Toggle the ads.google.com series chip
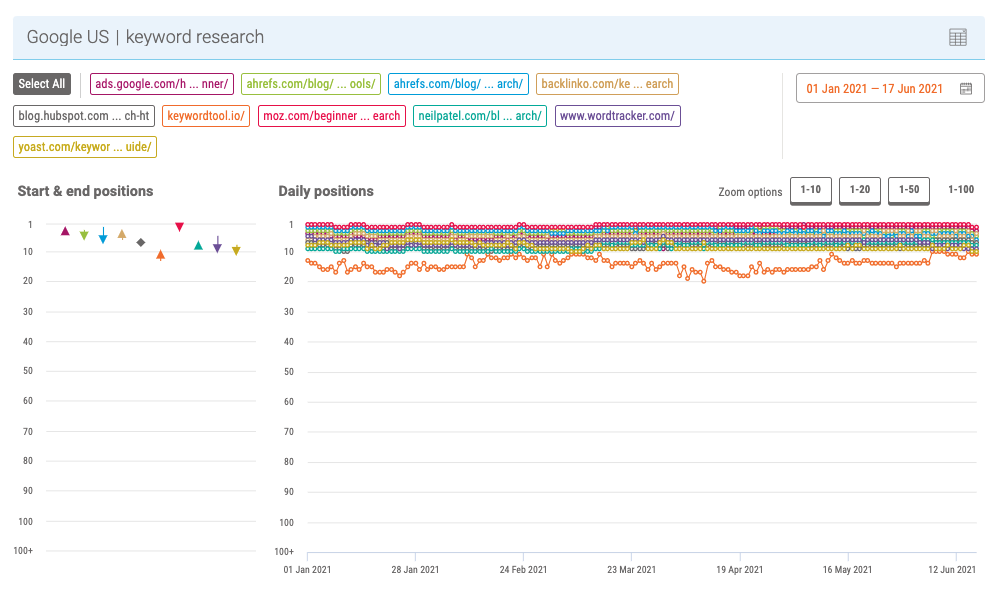 162,84
